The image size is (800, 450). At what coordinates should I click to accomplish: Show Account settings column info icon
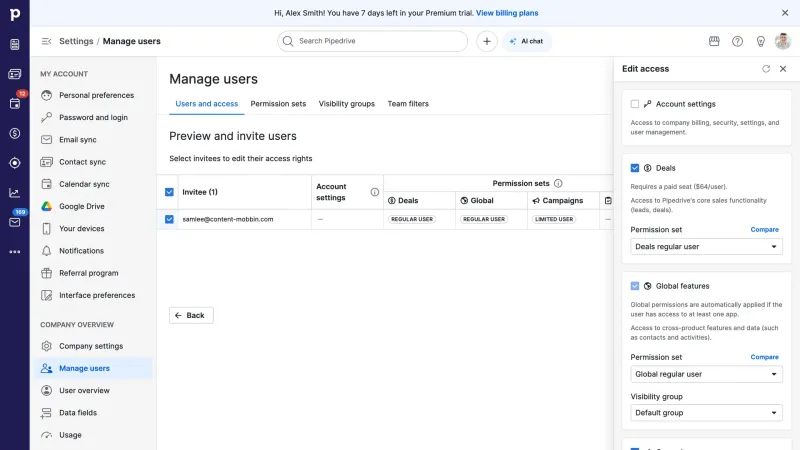pos(374,192)
